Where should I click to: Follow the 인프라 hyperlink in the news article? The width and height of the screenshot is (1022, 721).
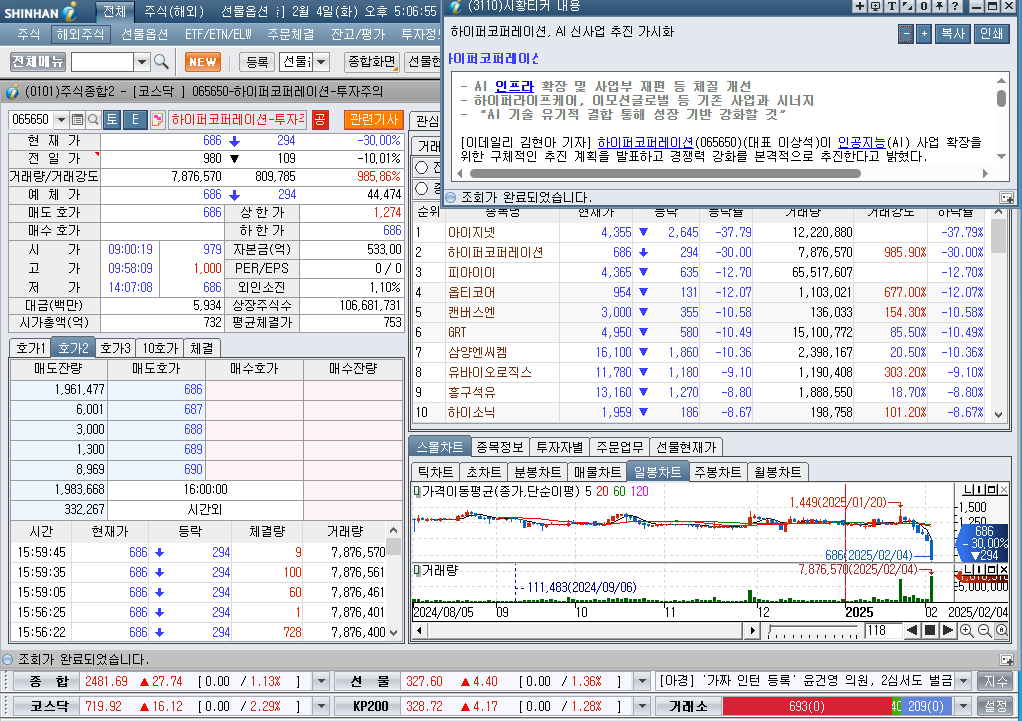pos(514,86)
